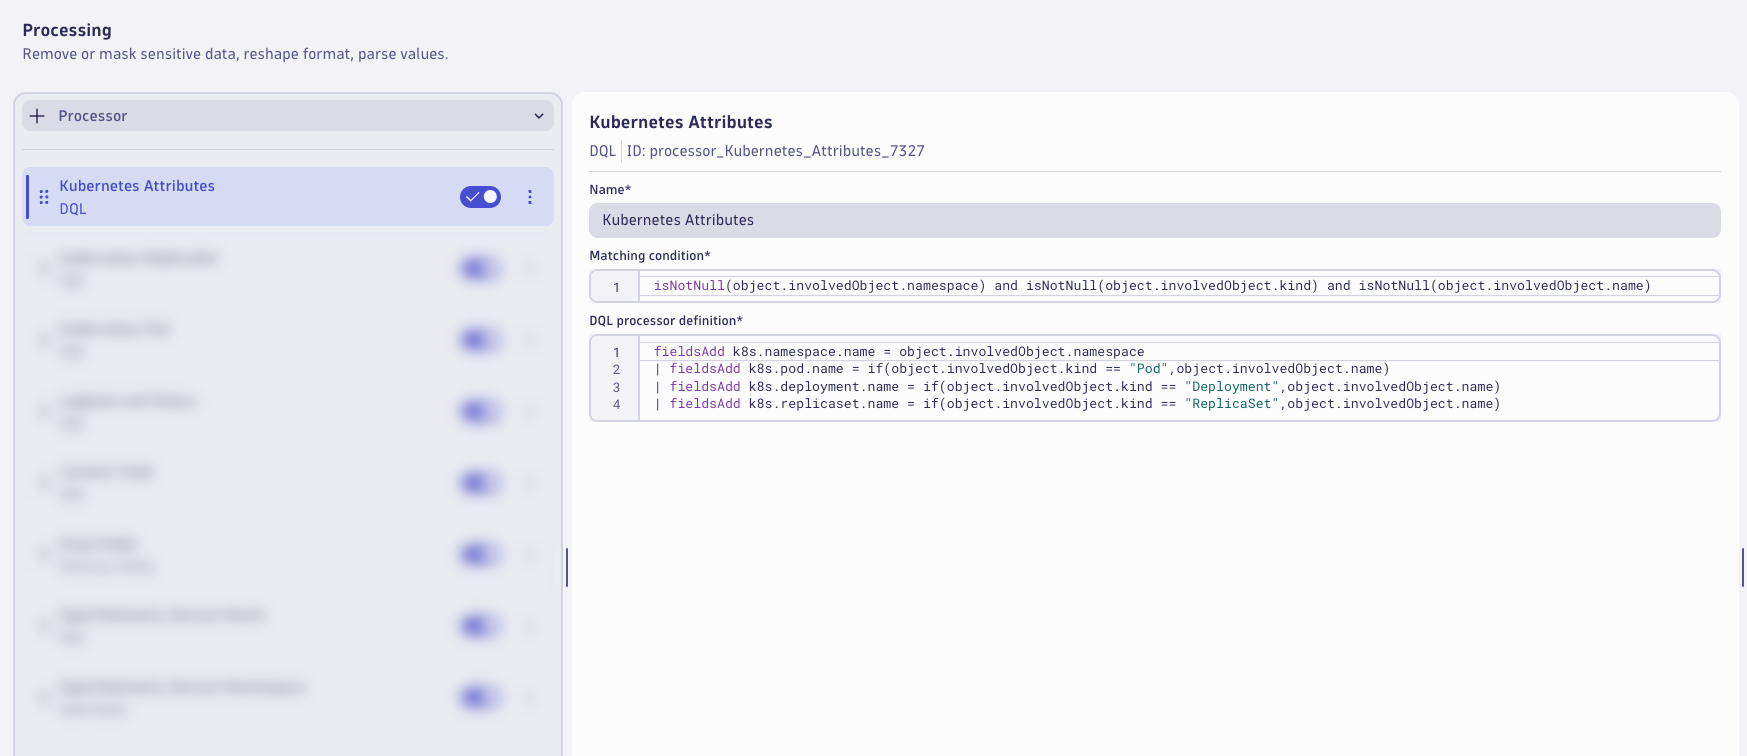Image resolution: width=1747 pixels, height=756 pixels.
Task: Click the Kubernetes Attributes detail heading
Action: point(681,122)
